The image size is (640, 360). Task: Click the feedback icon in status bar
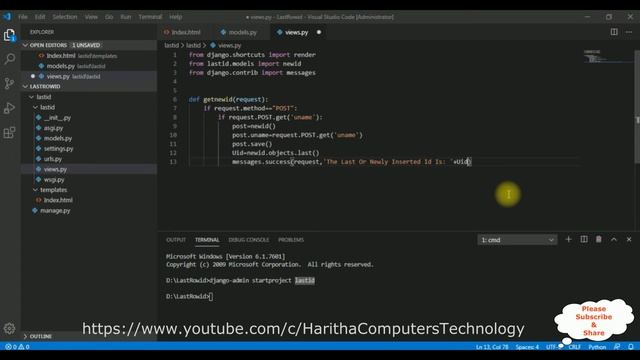pyautogui.click(x=617, y=347)
